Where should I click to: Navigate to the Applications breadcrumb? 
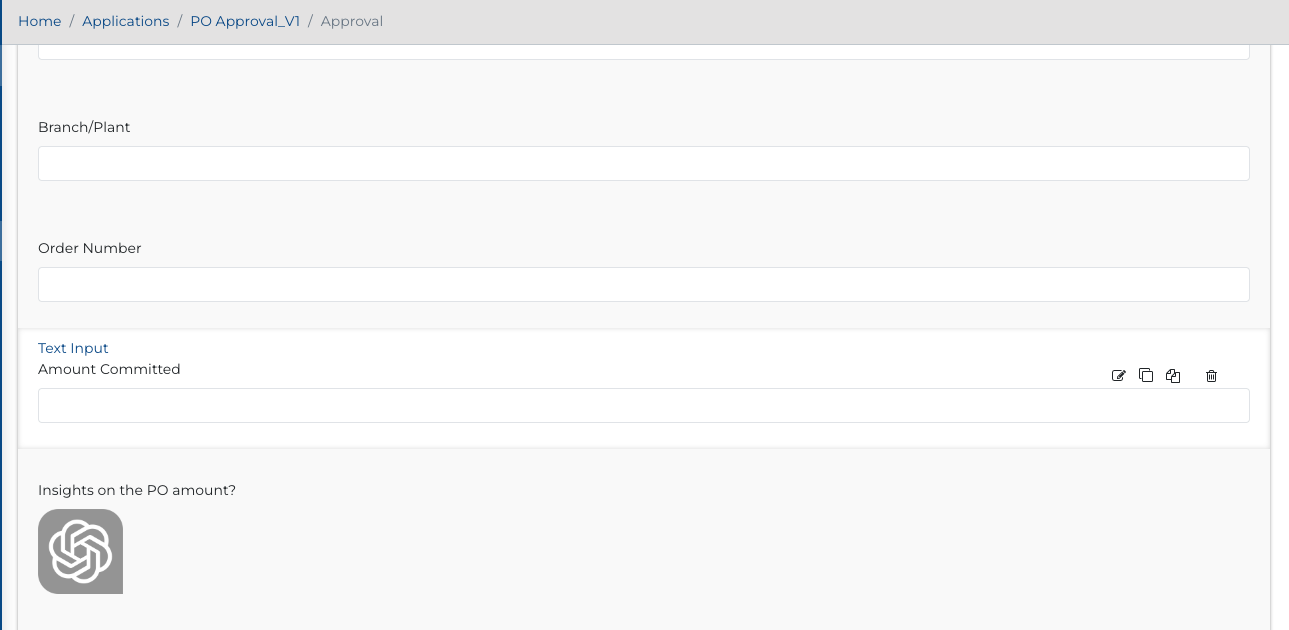(126, 20)
